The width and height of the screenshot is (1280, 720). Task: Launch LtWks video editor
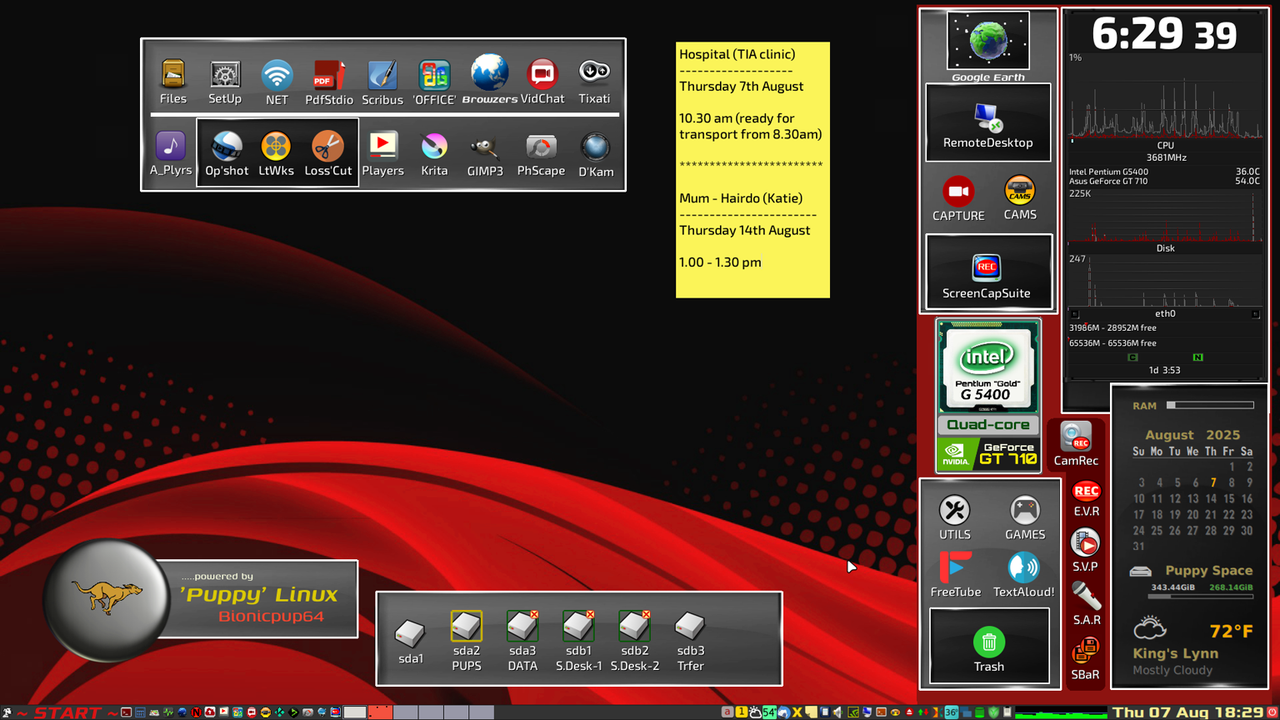[276, 146]
